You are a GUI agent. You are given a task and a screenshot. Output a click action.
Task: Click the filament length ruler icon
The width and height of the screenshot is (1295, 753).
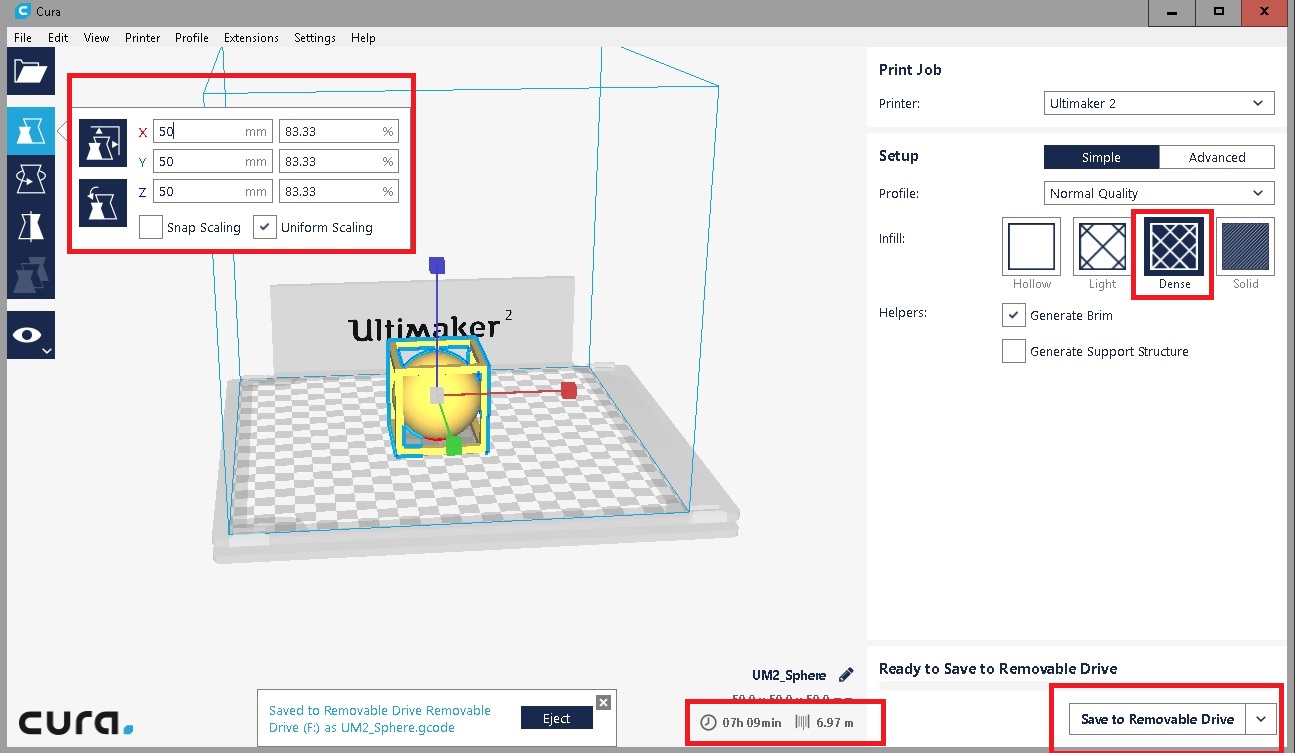[x=803, y=722]
